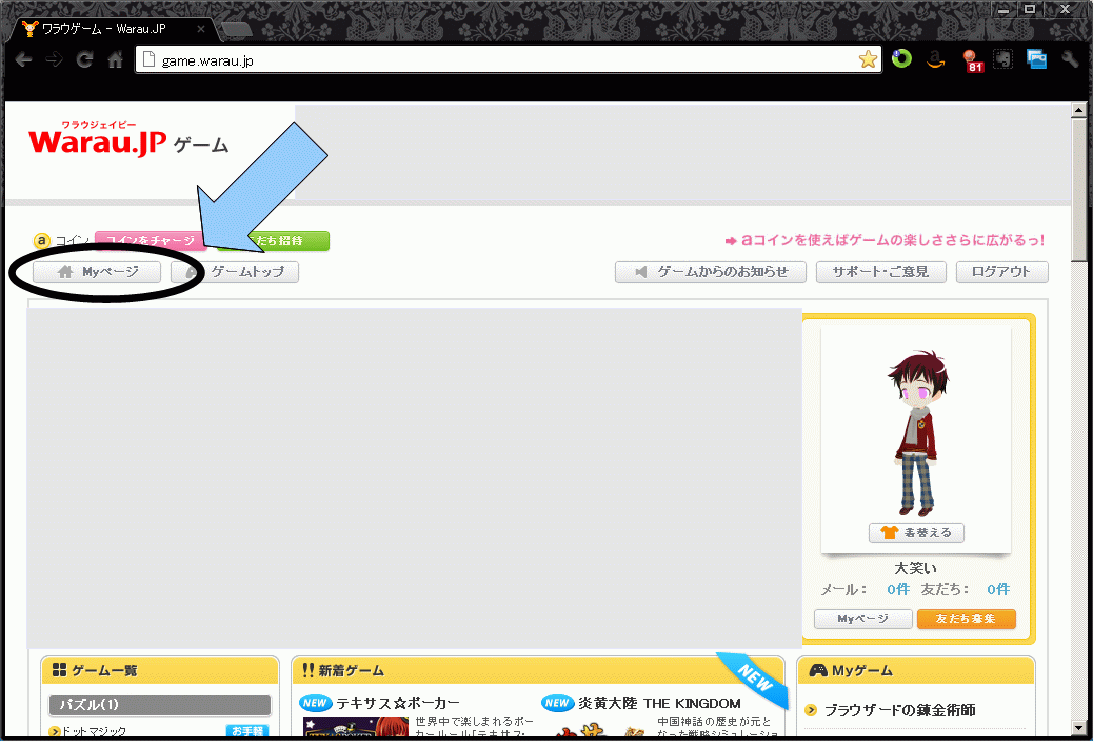Open the Amazon extension icon
Image resolution: width=1094 pixels, height=742 pixels.
[x=936, y=60]
